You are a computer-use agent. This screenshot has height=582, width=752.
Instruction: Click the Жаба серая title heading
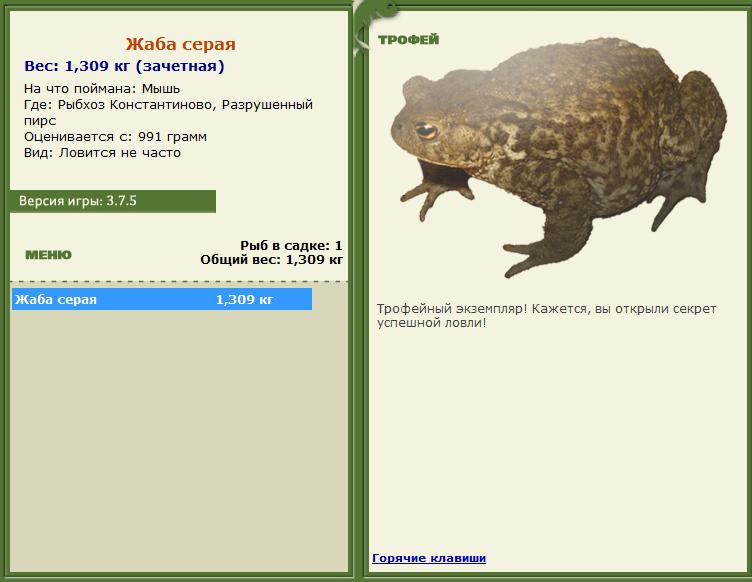(181, 44)
